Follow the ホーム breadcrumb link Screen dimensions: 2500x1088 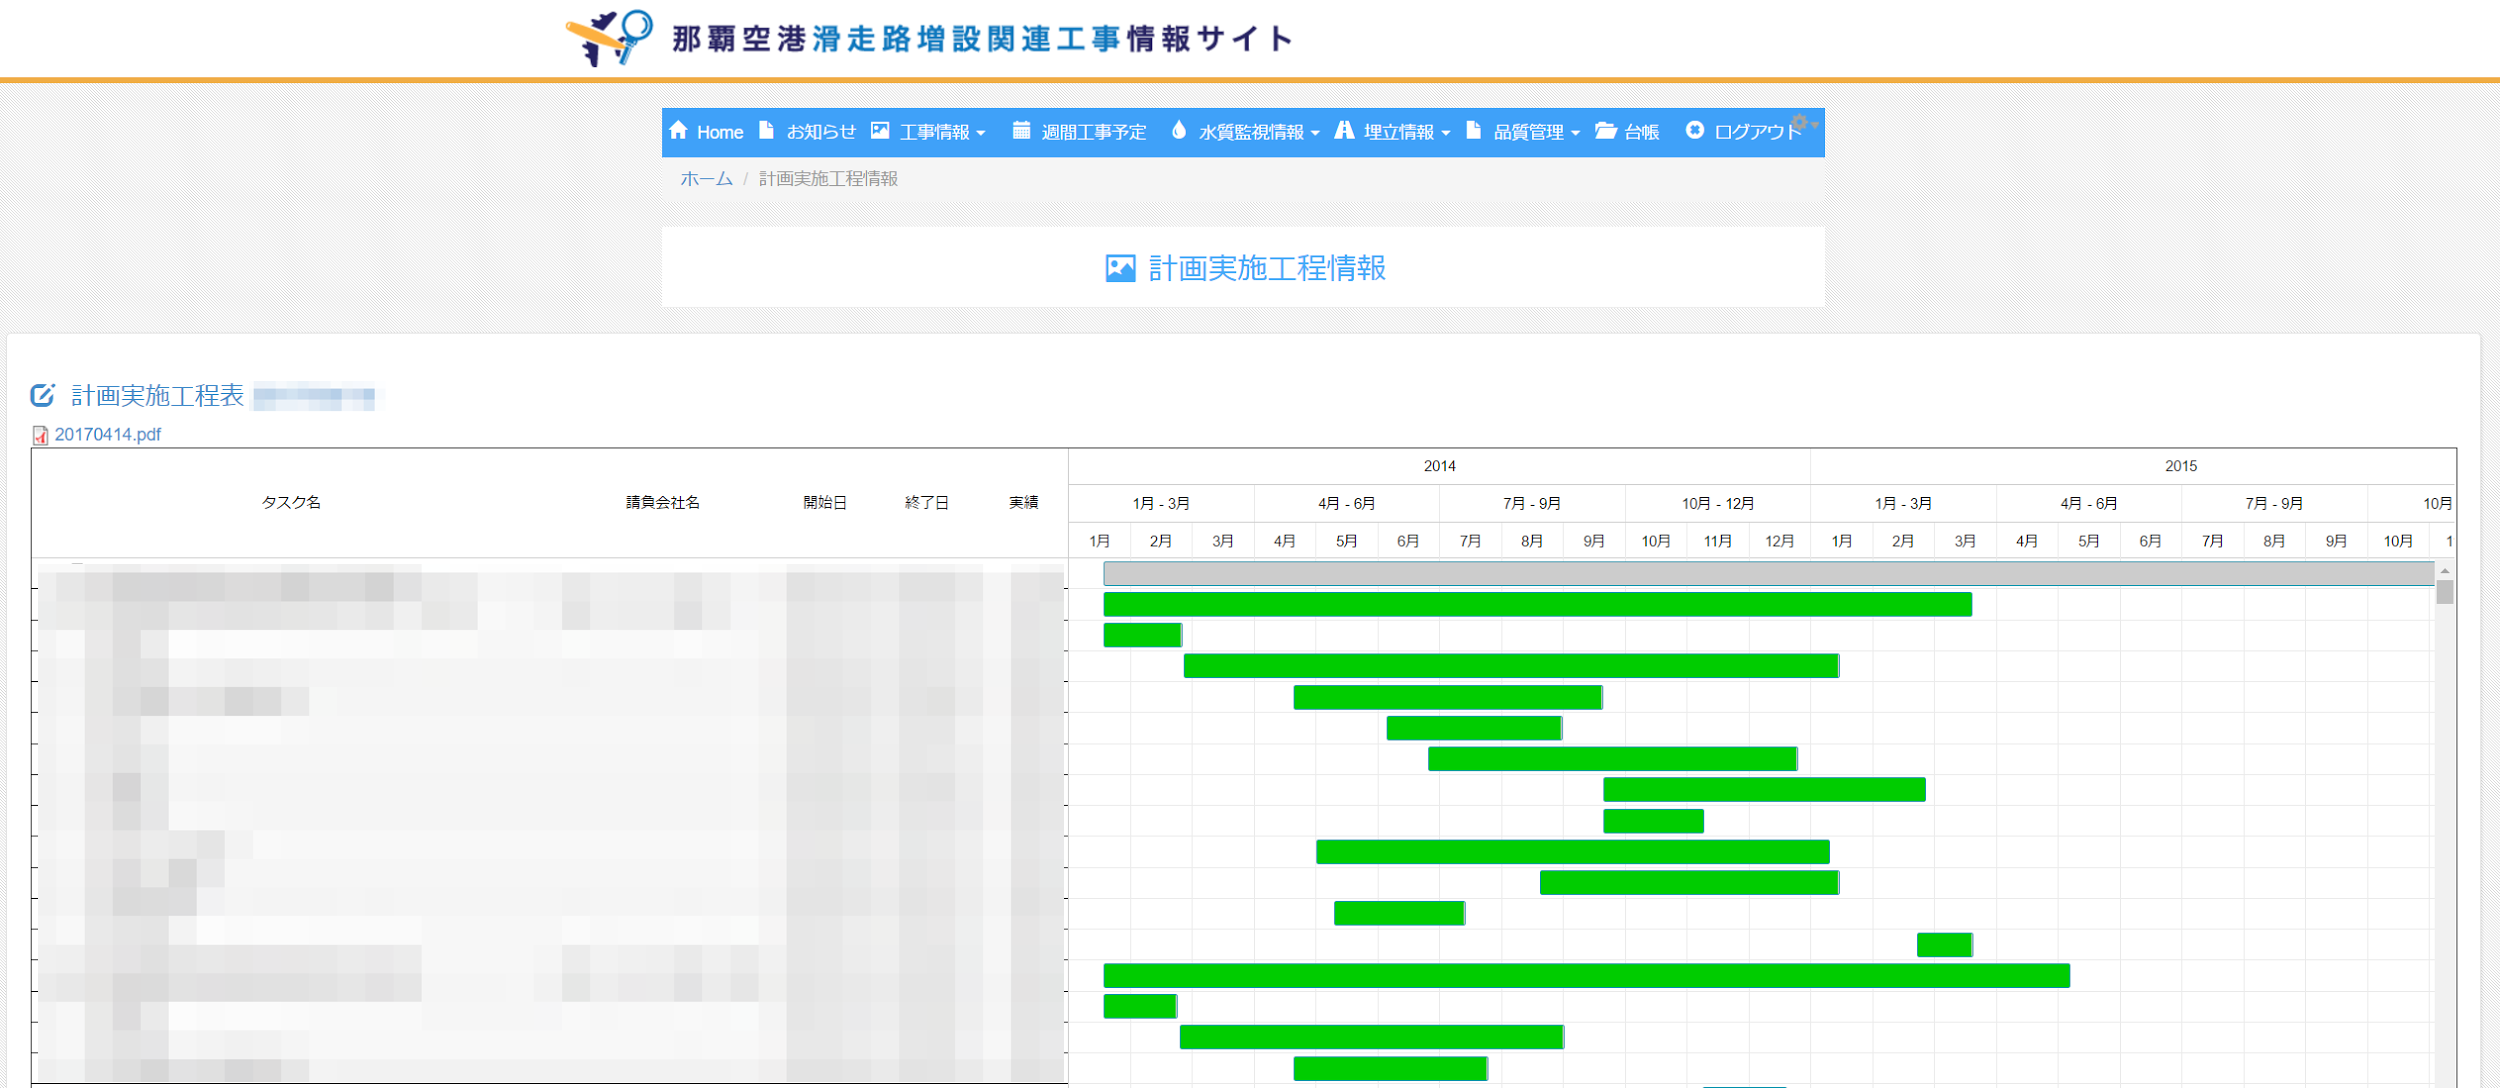click(705, 178)
